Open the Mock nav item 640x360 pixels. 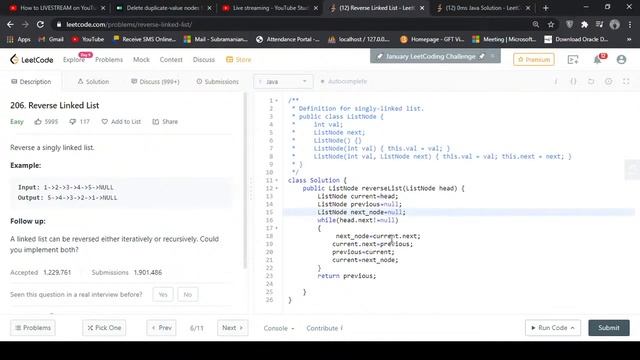(x=141, y=60)
